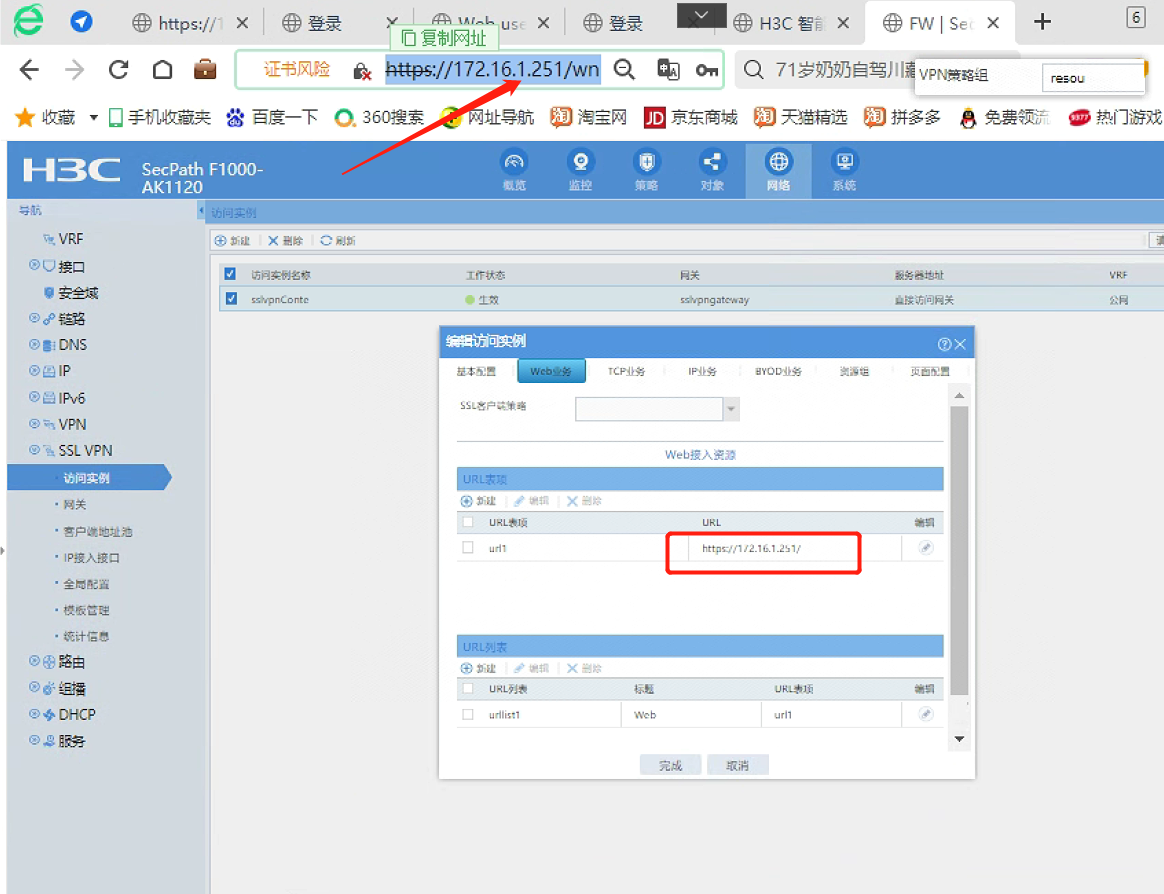This screenshot has height=894, width=1164.
Task: Switch to the IP业务 tab
Action: (x=702, y=371)
